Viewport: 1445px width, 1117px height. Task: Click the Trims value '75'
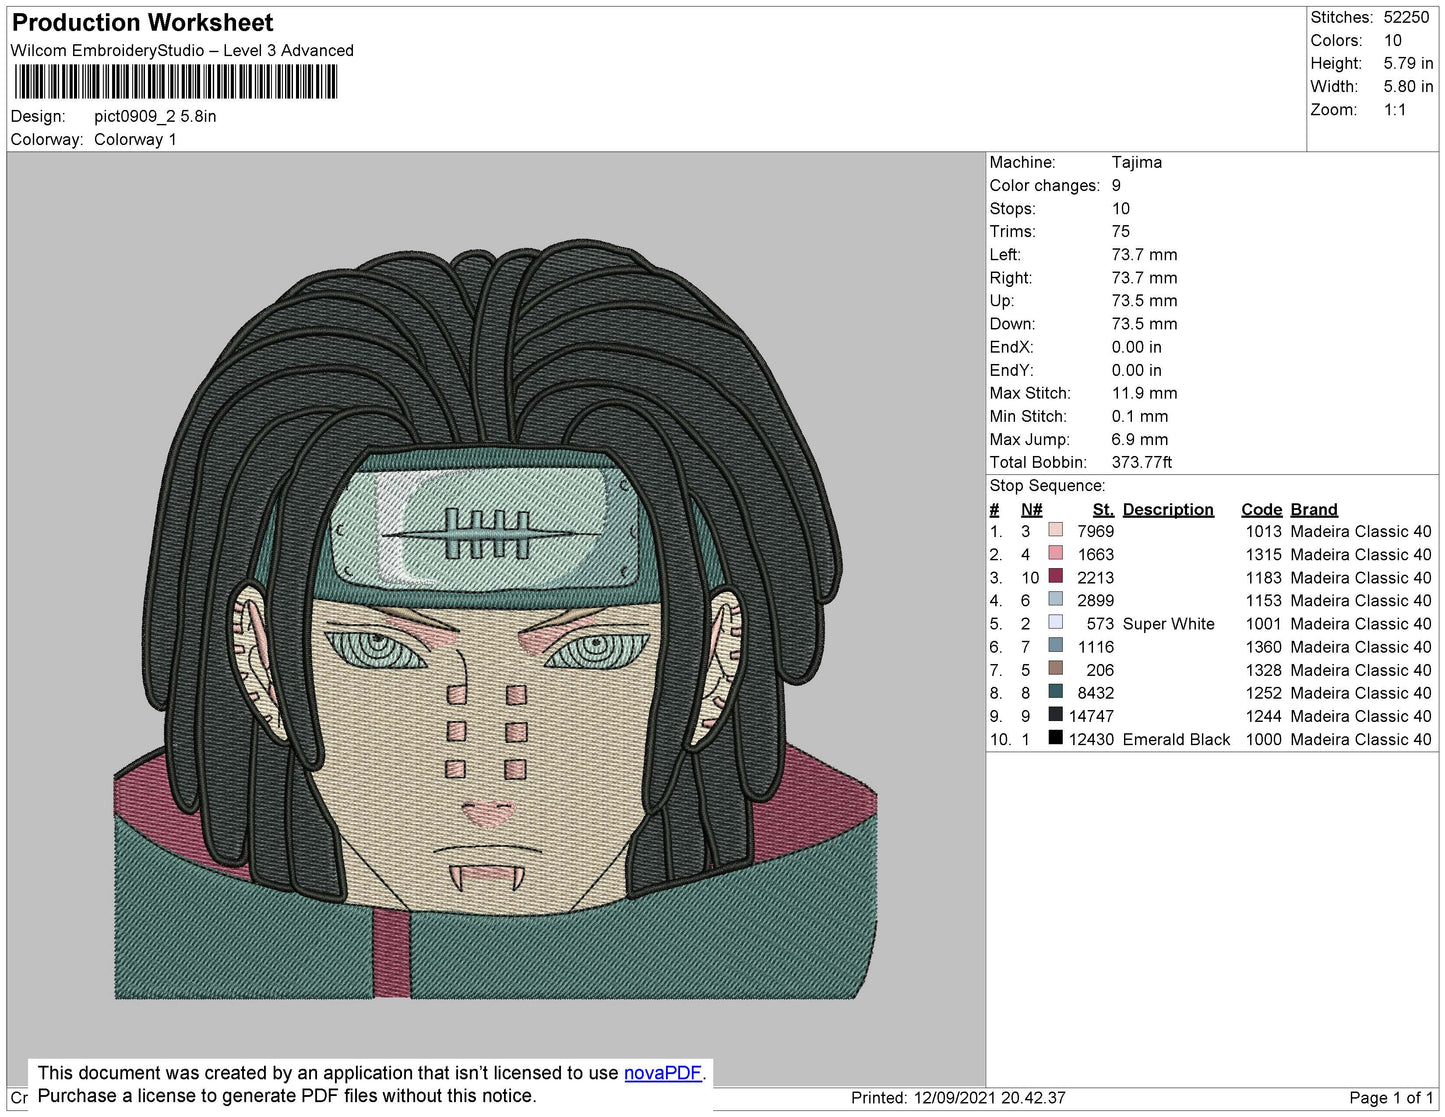click(1121, 231)
